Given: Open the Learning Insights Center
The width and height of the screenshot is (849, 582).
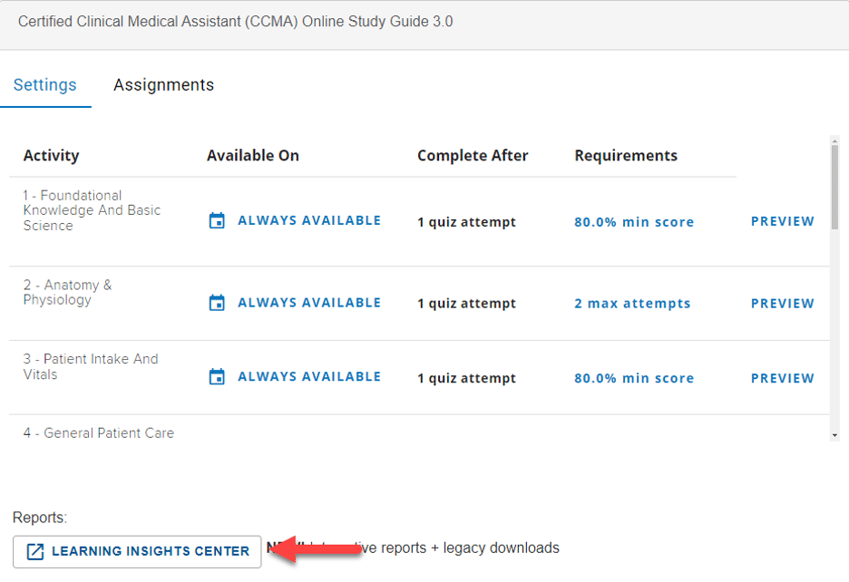Looking at the screenshot, I should click(x=136, y=551).
